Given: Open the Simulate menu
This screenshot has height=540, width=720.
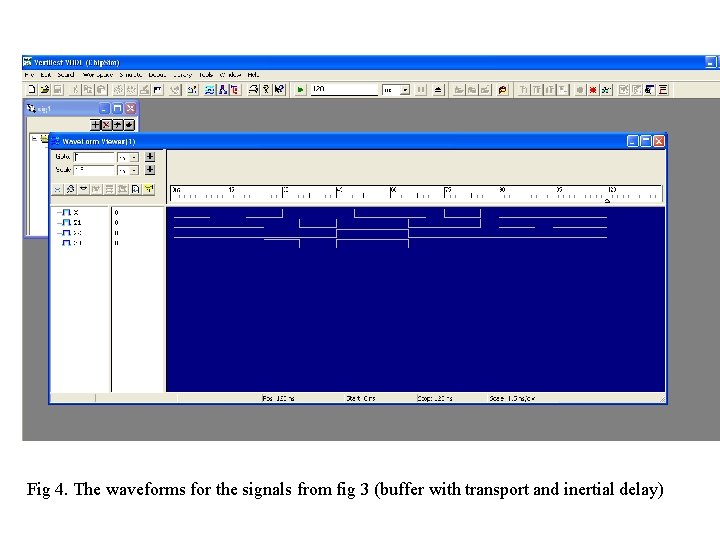Looking at the screenshot, I should [x=131, y=75].
